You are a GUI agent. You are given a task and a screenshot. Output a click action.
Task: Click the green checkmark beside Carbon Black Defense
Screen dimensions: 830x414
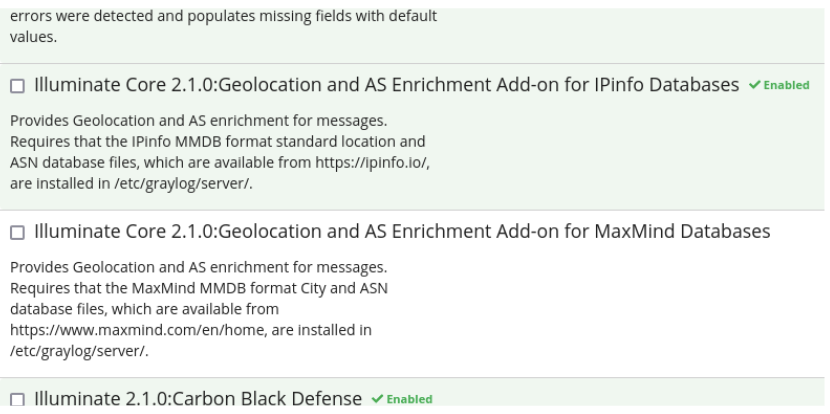click(x=375, y=400)
